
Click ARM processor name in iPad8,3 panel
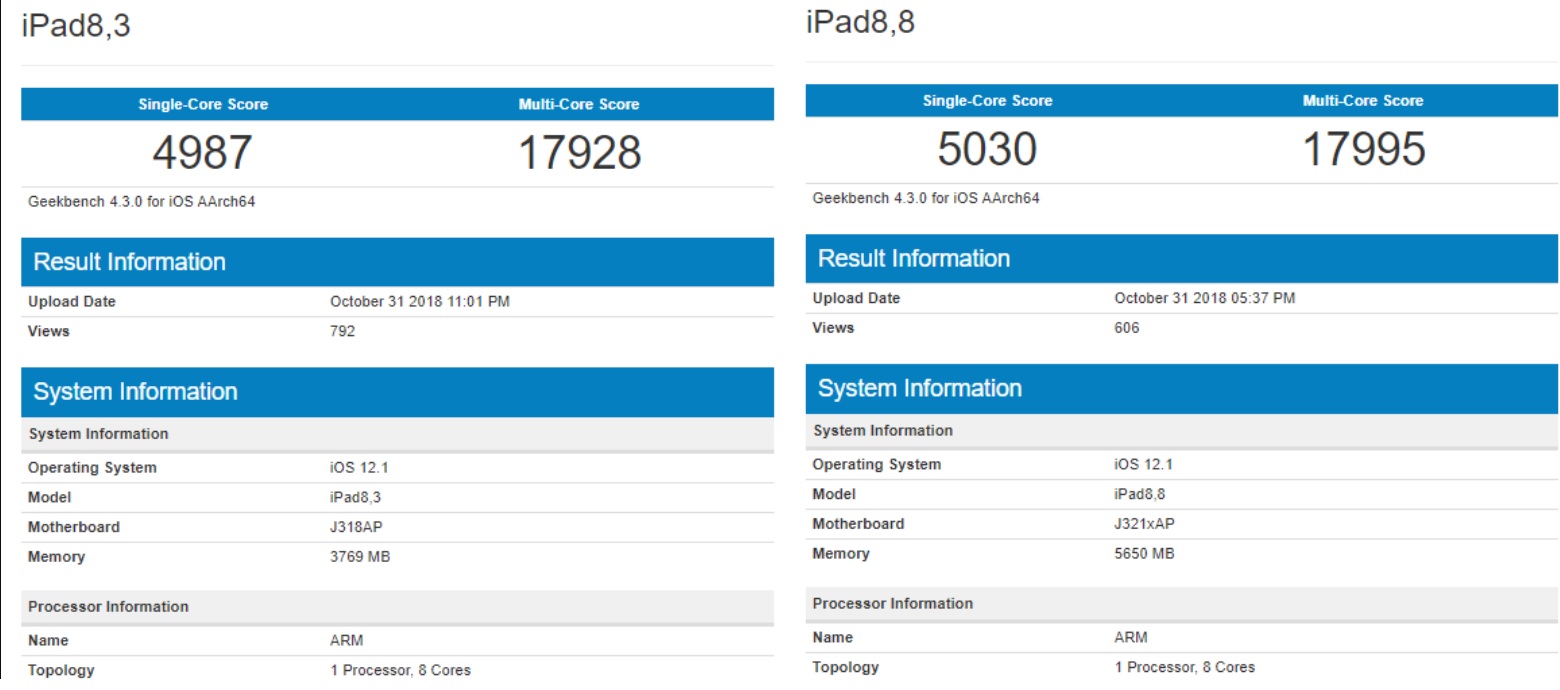point(346,641)
